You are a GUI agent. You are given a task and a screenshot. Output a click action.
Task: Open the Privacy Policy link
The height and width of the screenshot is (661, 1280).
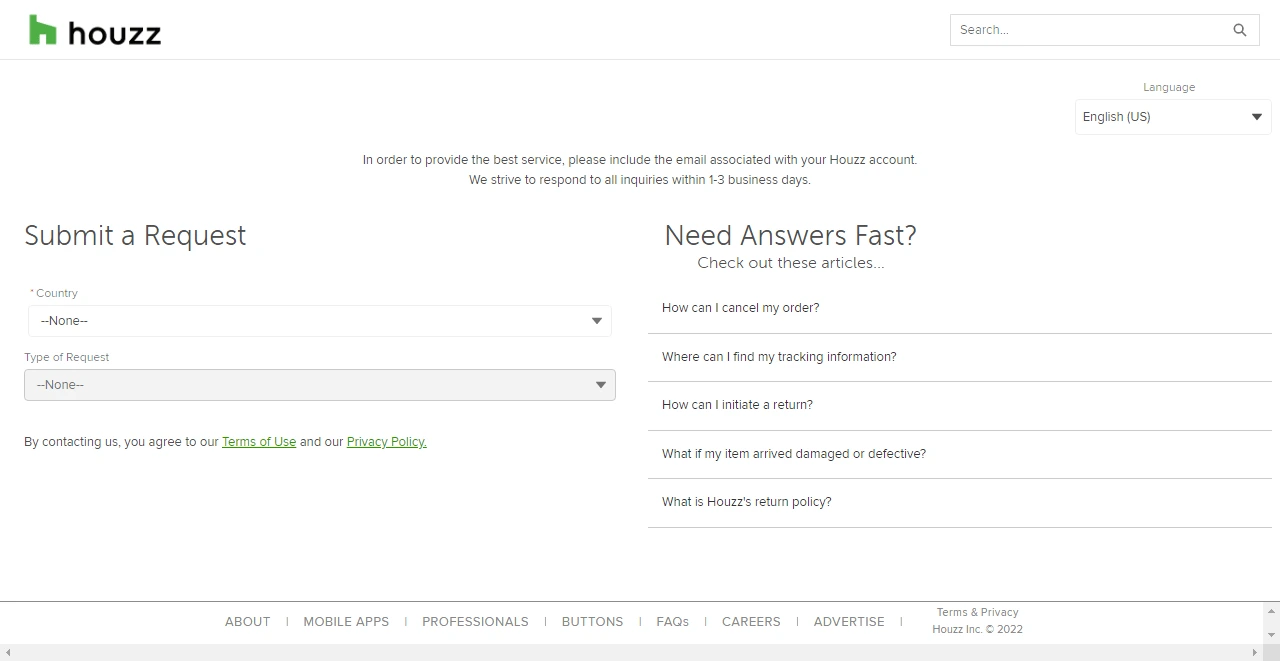386,442
